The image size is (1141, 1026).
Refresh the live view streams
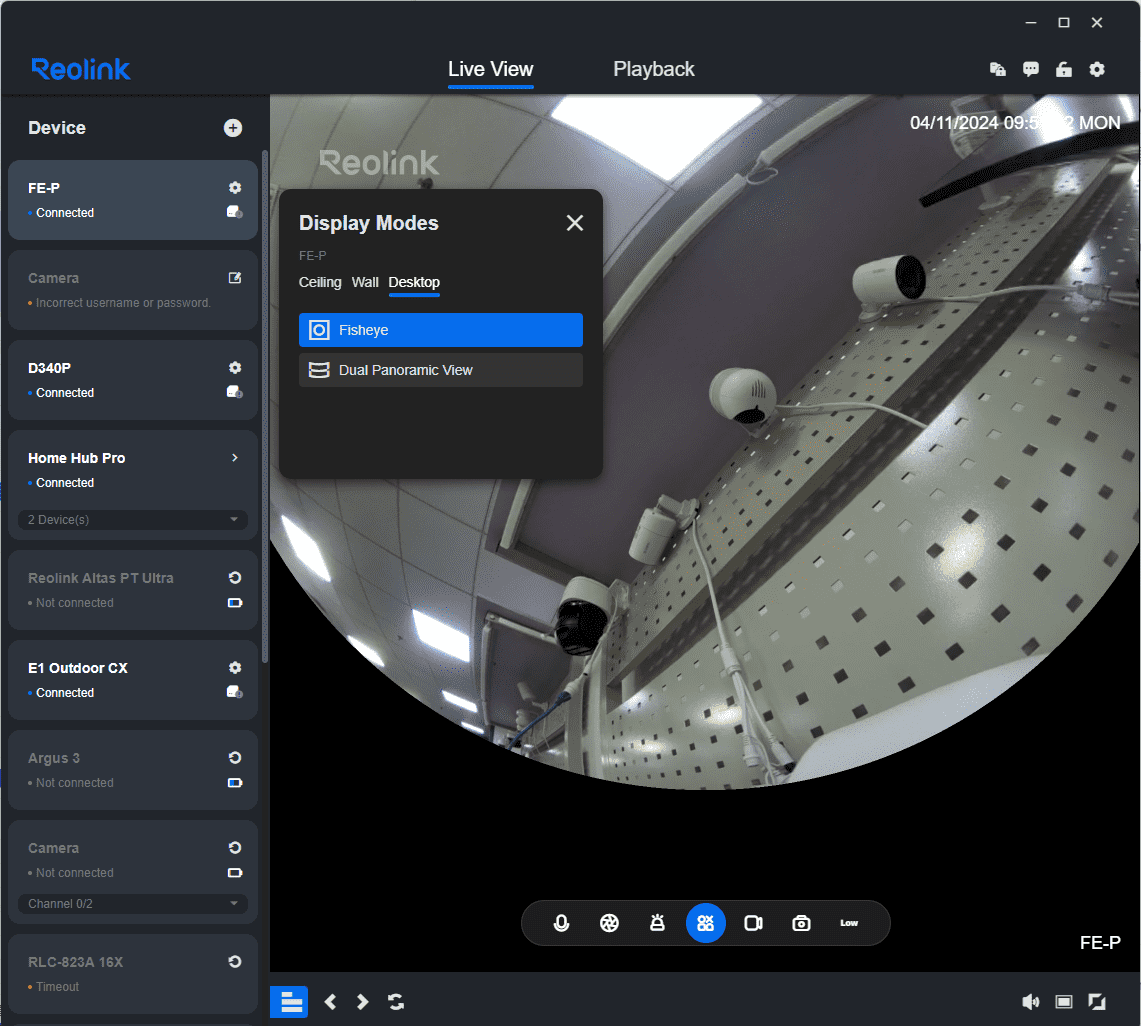click(x=396, y=1002)
